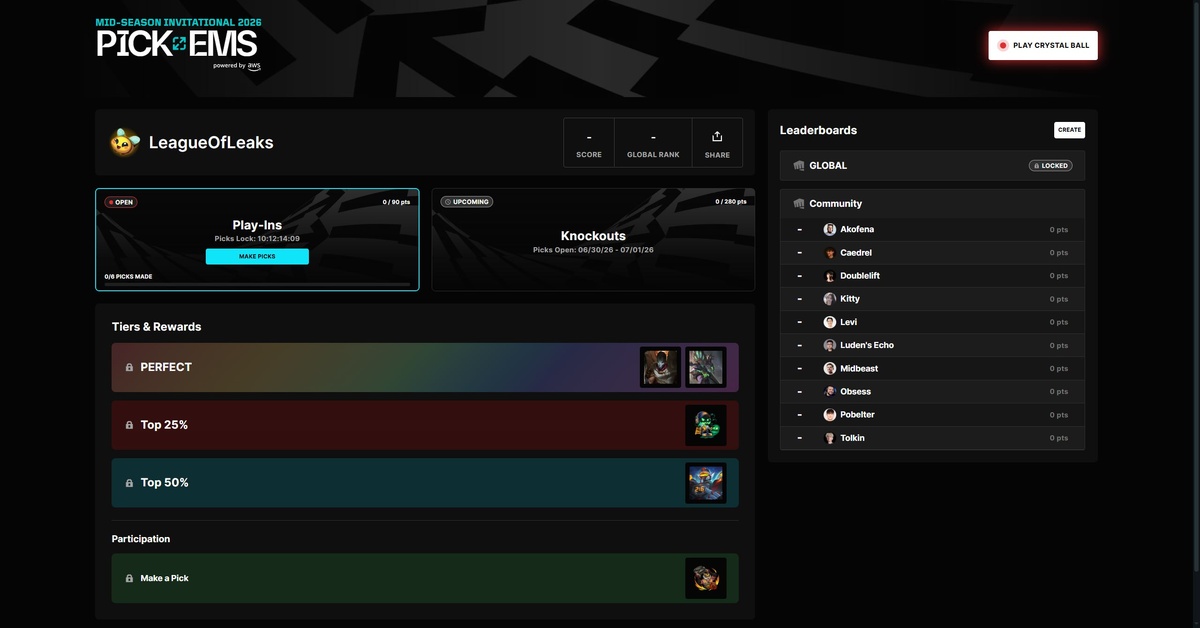This screenshot has width=1200, height=628.
Task: Click the share upload icon
Action: (x=717, y=136)
